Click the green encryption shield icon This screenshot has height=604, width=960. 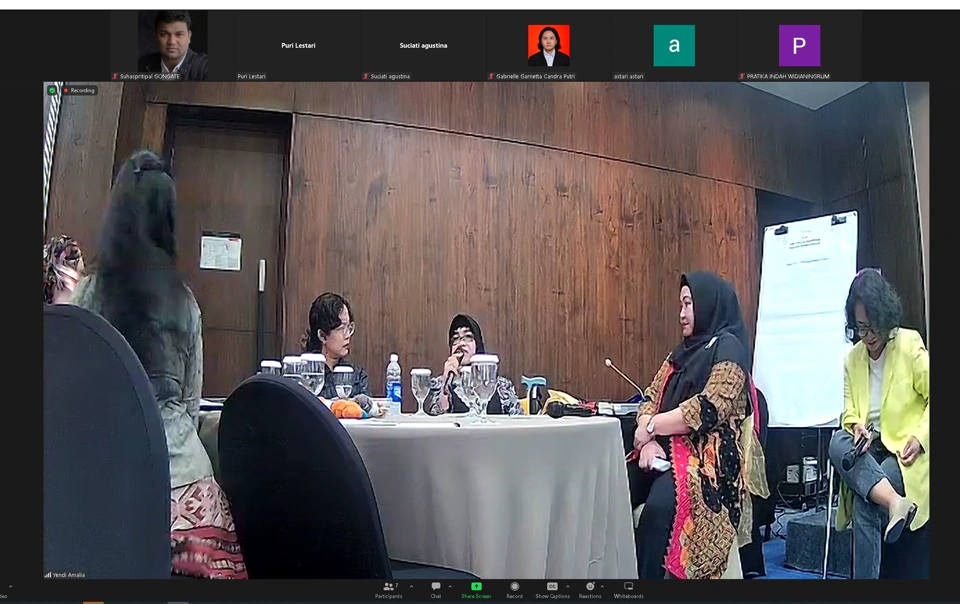[52, 90]
